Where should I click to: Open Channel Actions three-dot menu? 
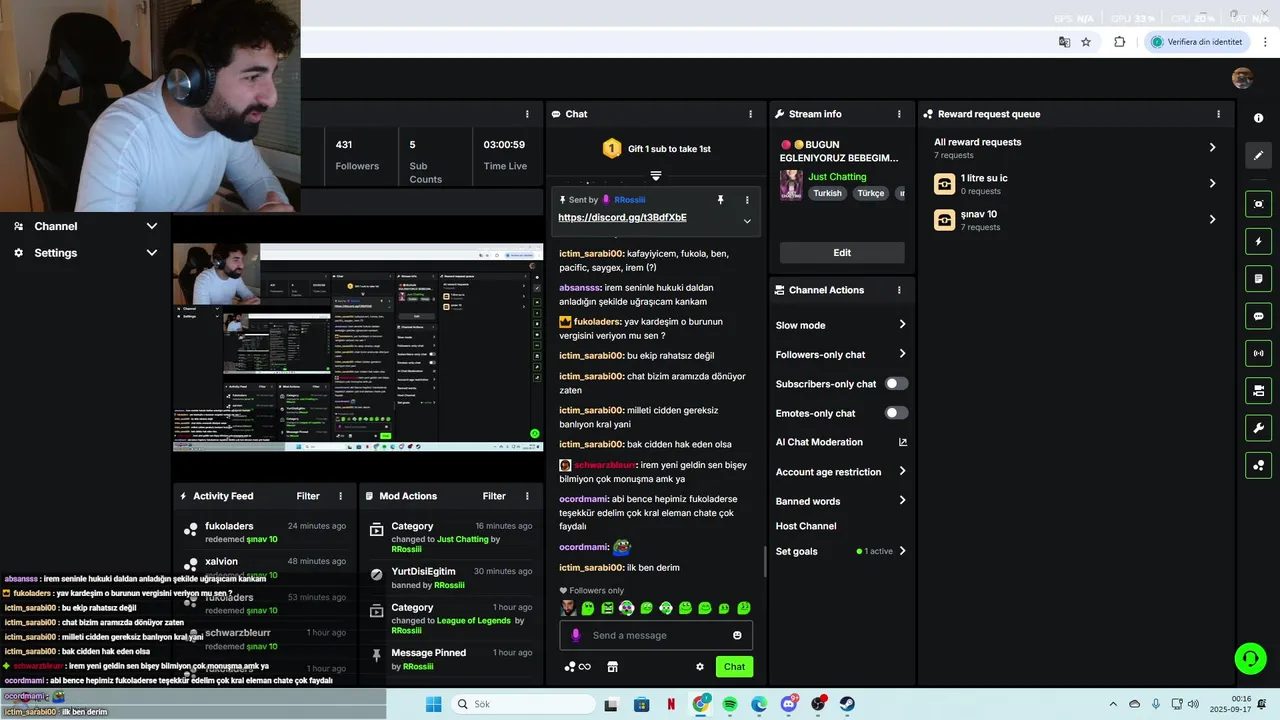click(899, 290)
